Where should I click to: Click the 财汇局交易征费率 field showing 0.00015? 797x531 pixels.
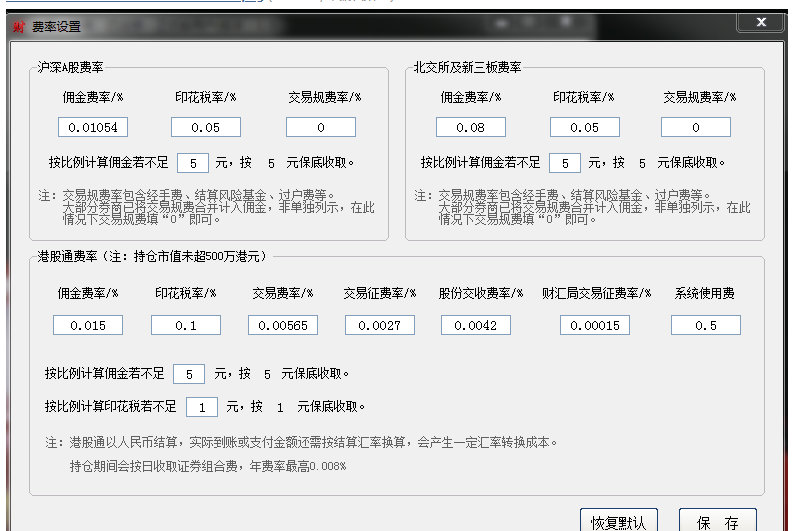click(x=595, y=325)
